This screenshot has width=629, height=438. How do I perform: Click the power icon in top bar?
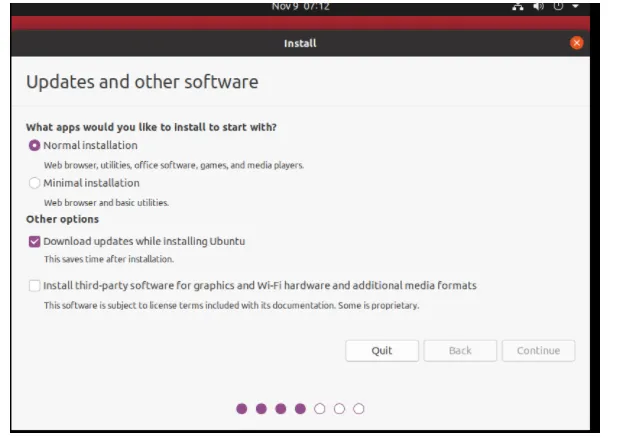(558, 6)
